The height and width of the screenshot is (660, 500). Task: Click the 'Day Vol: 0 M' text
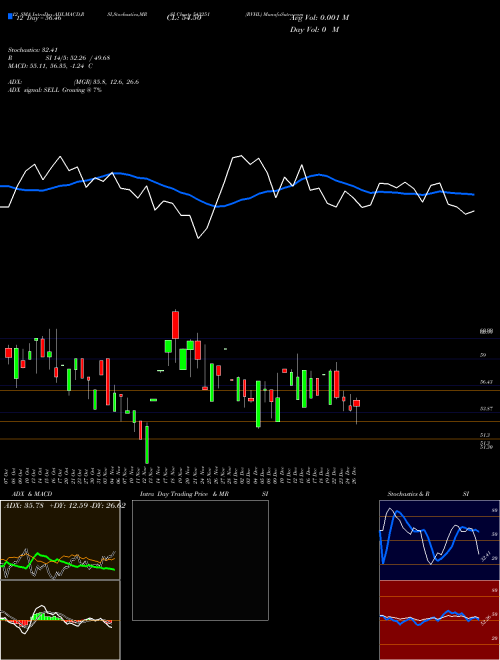click(314, 30)
